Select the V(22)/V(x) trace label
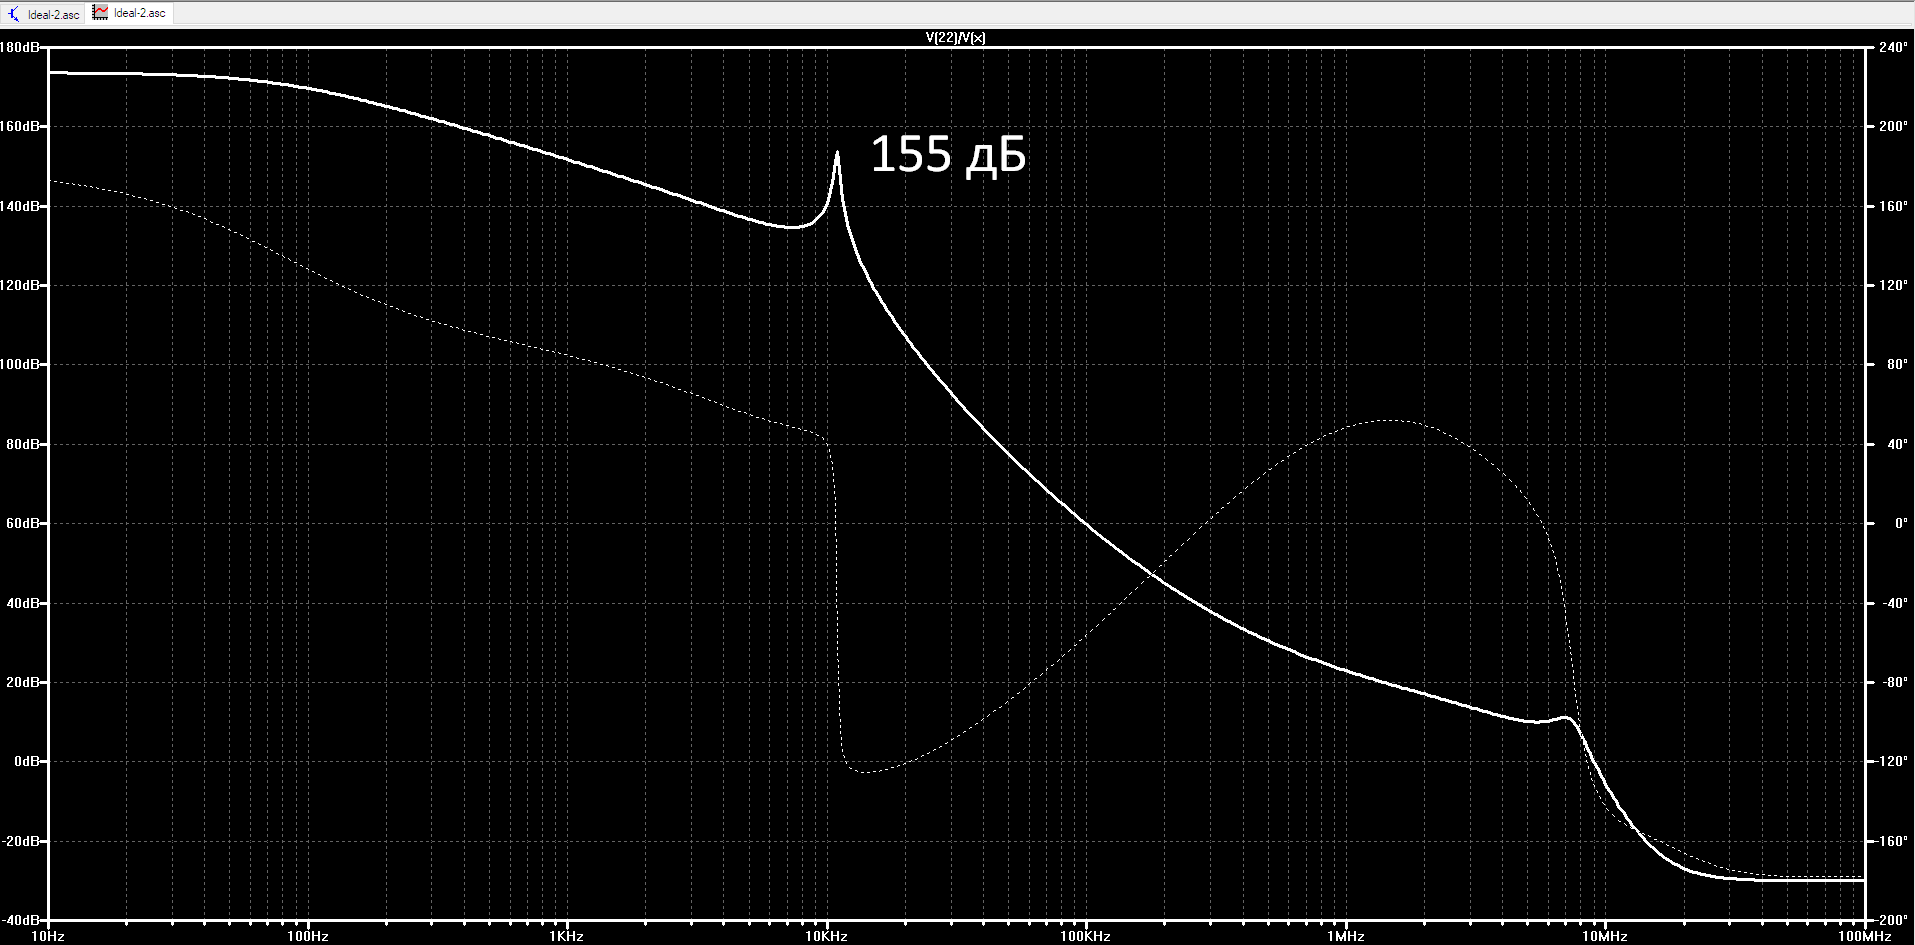The width and height of the screenshot is (1915, 945). [x=955, y=38]
